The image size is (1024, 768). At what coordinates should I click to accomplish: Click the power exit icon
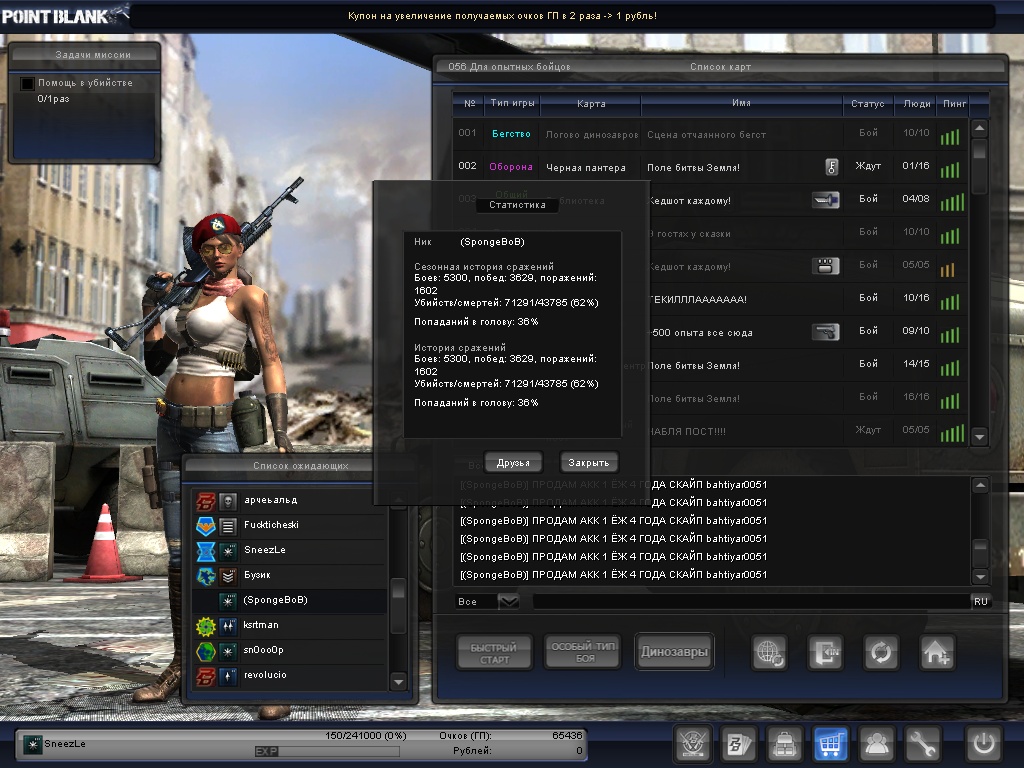tap(983, 744)
